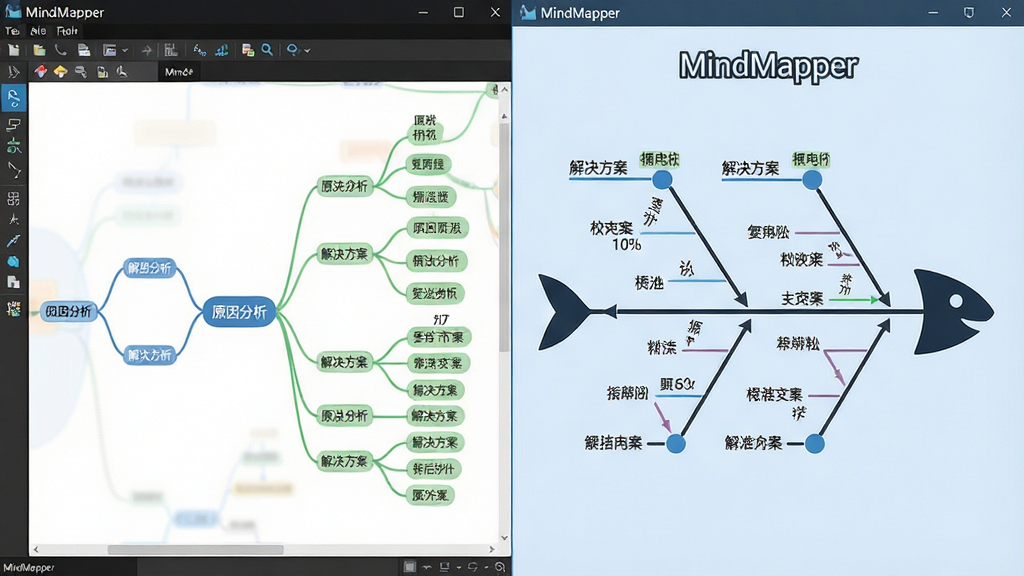Click the '10%' label on the fishbone diagram
The height and width of the screenshot is (576, 1024).
click(626, 245)
